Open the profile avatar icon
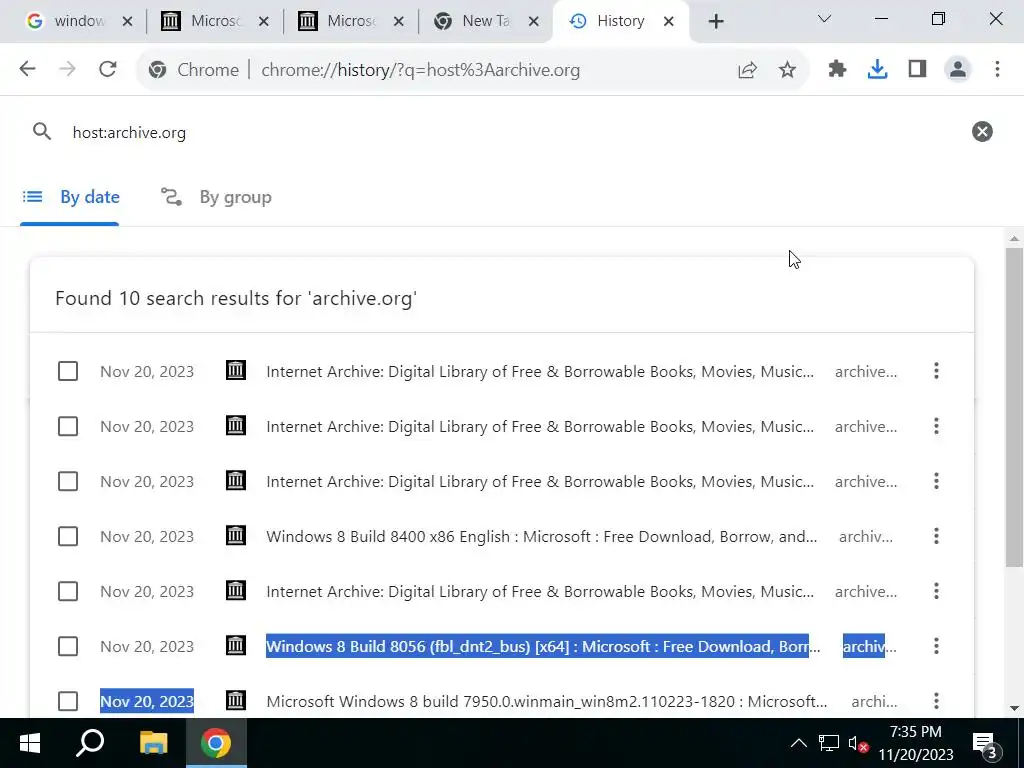Screen dimensions: 1024x768 tap(957, 69)
